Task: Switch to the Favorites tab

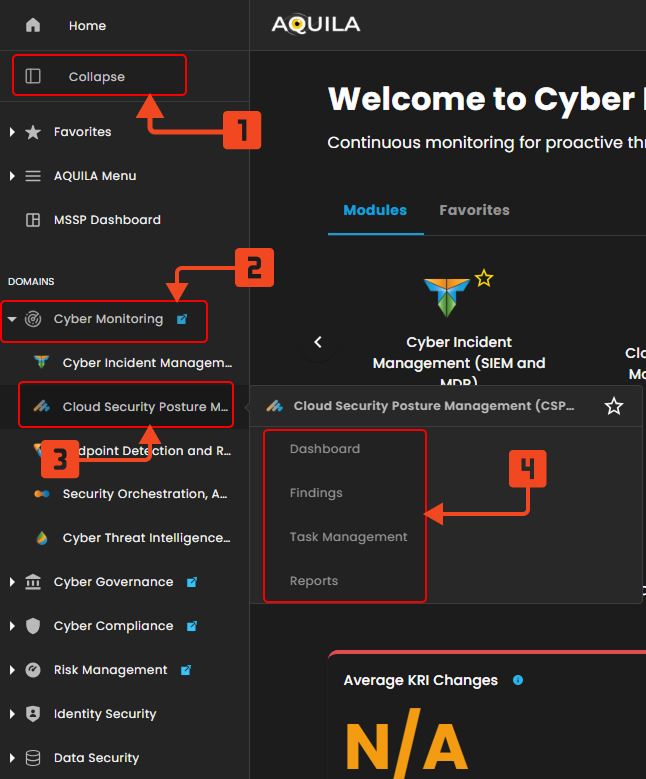Action: coord(474,210)
